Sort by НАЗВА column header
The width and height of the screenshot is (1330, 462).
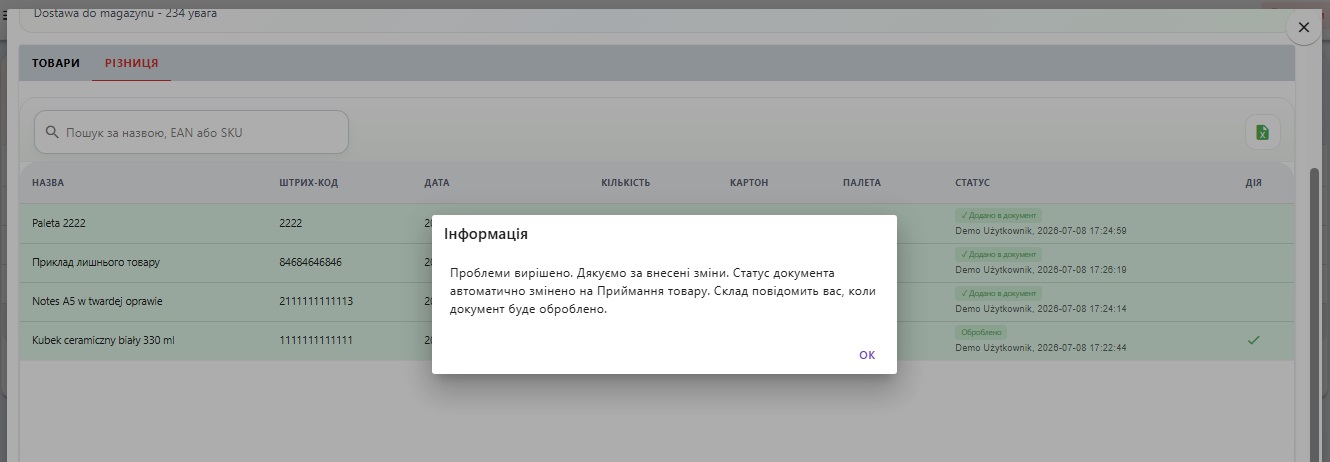coord(48,183)
